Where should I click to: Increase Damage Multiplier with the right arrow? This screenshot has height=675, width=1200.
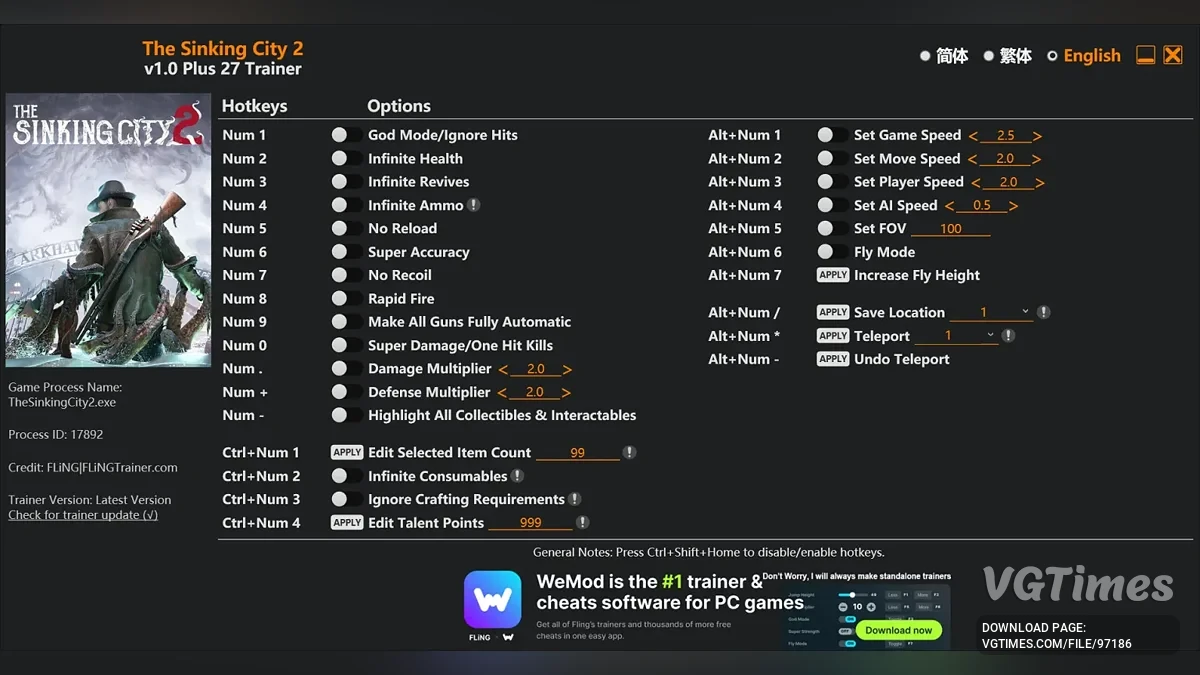point(567,369)
